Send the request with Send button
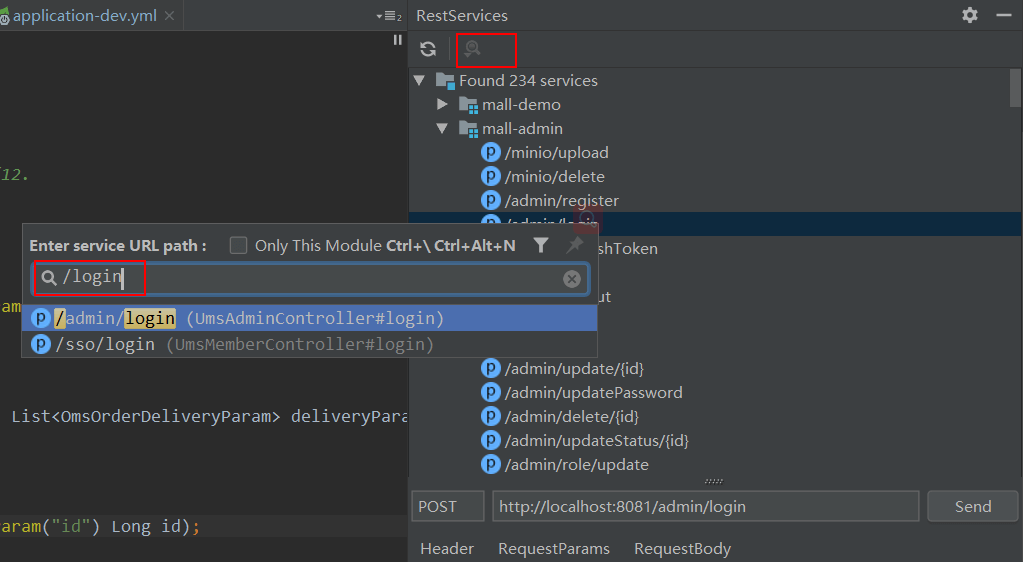The width and height of the screenshot is (1023, 562). pos(973,507)
